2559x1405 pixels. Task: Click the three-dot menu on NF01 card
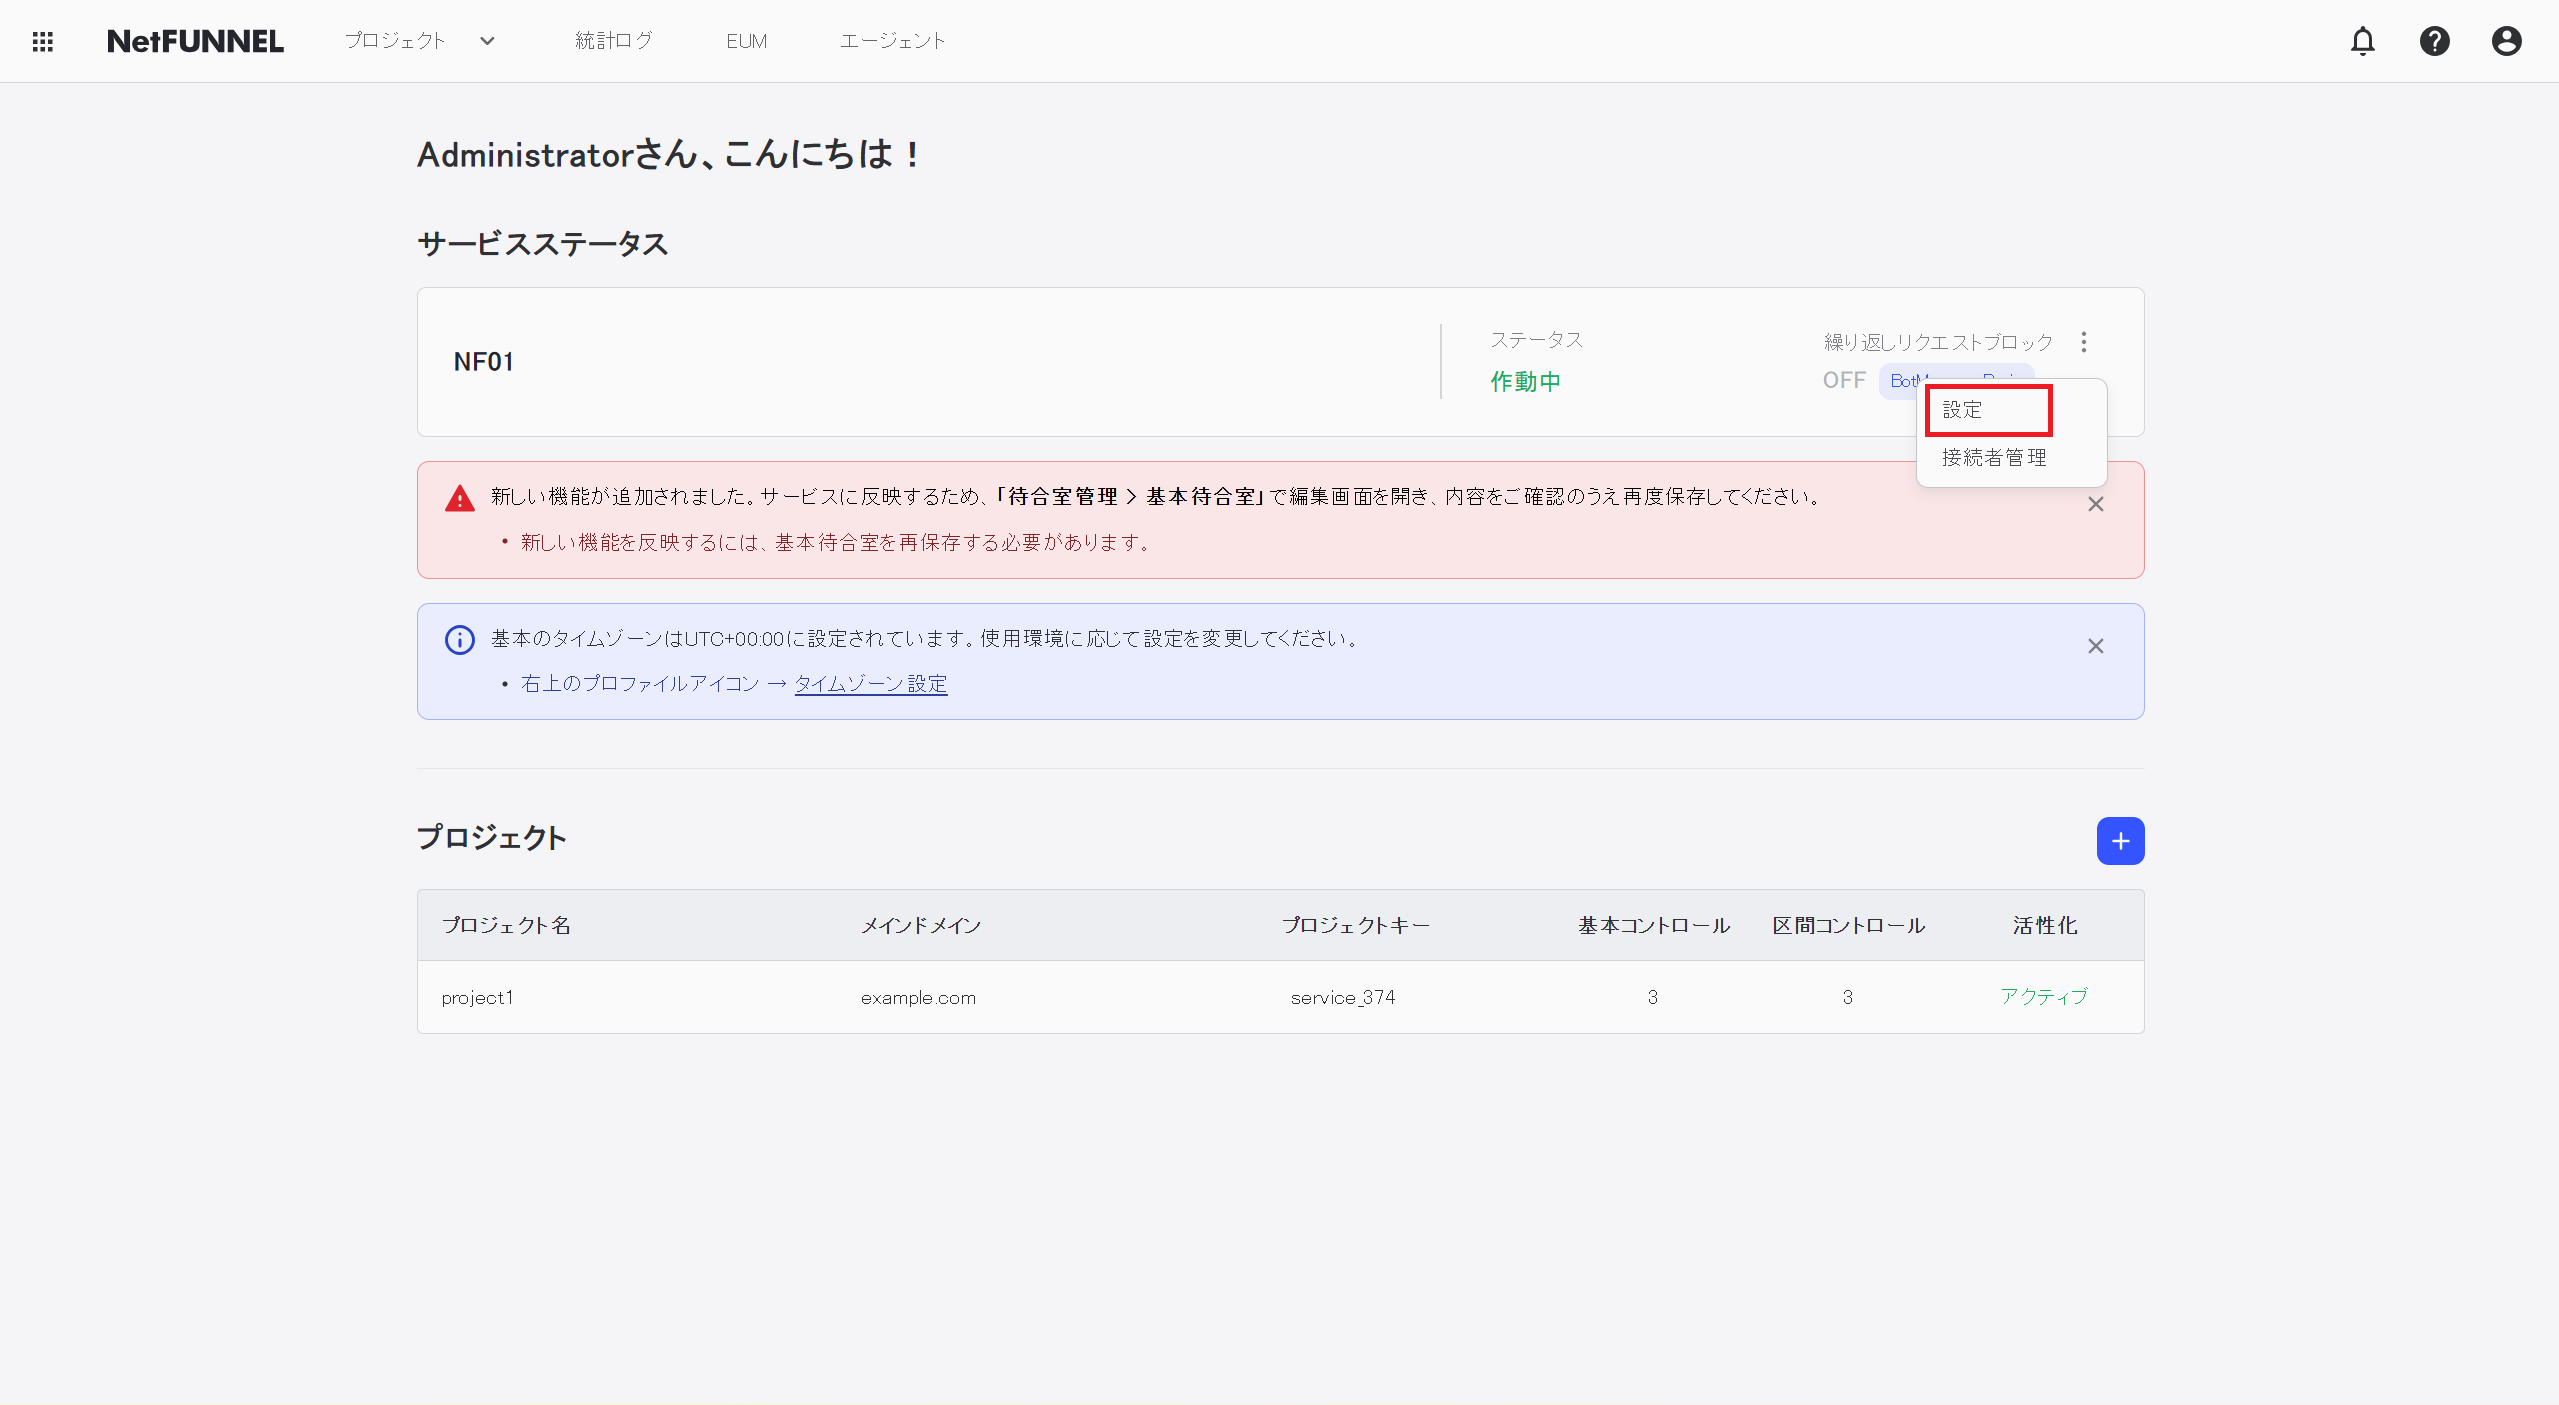pos(2083,341)
